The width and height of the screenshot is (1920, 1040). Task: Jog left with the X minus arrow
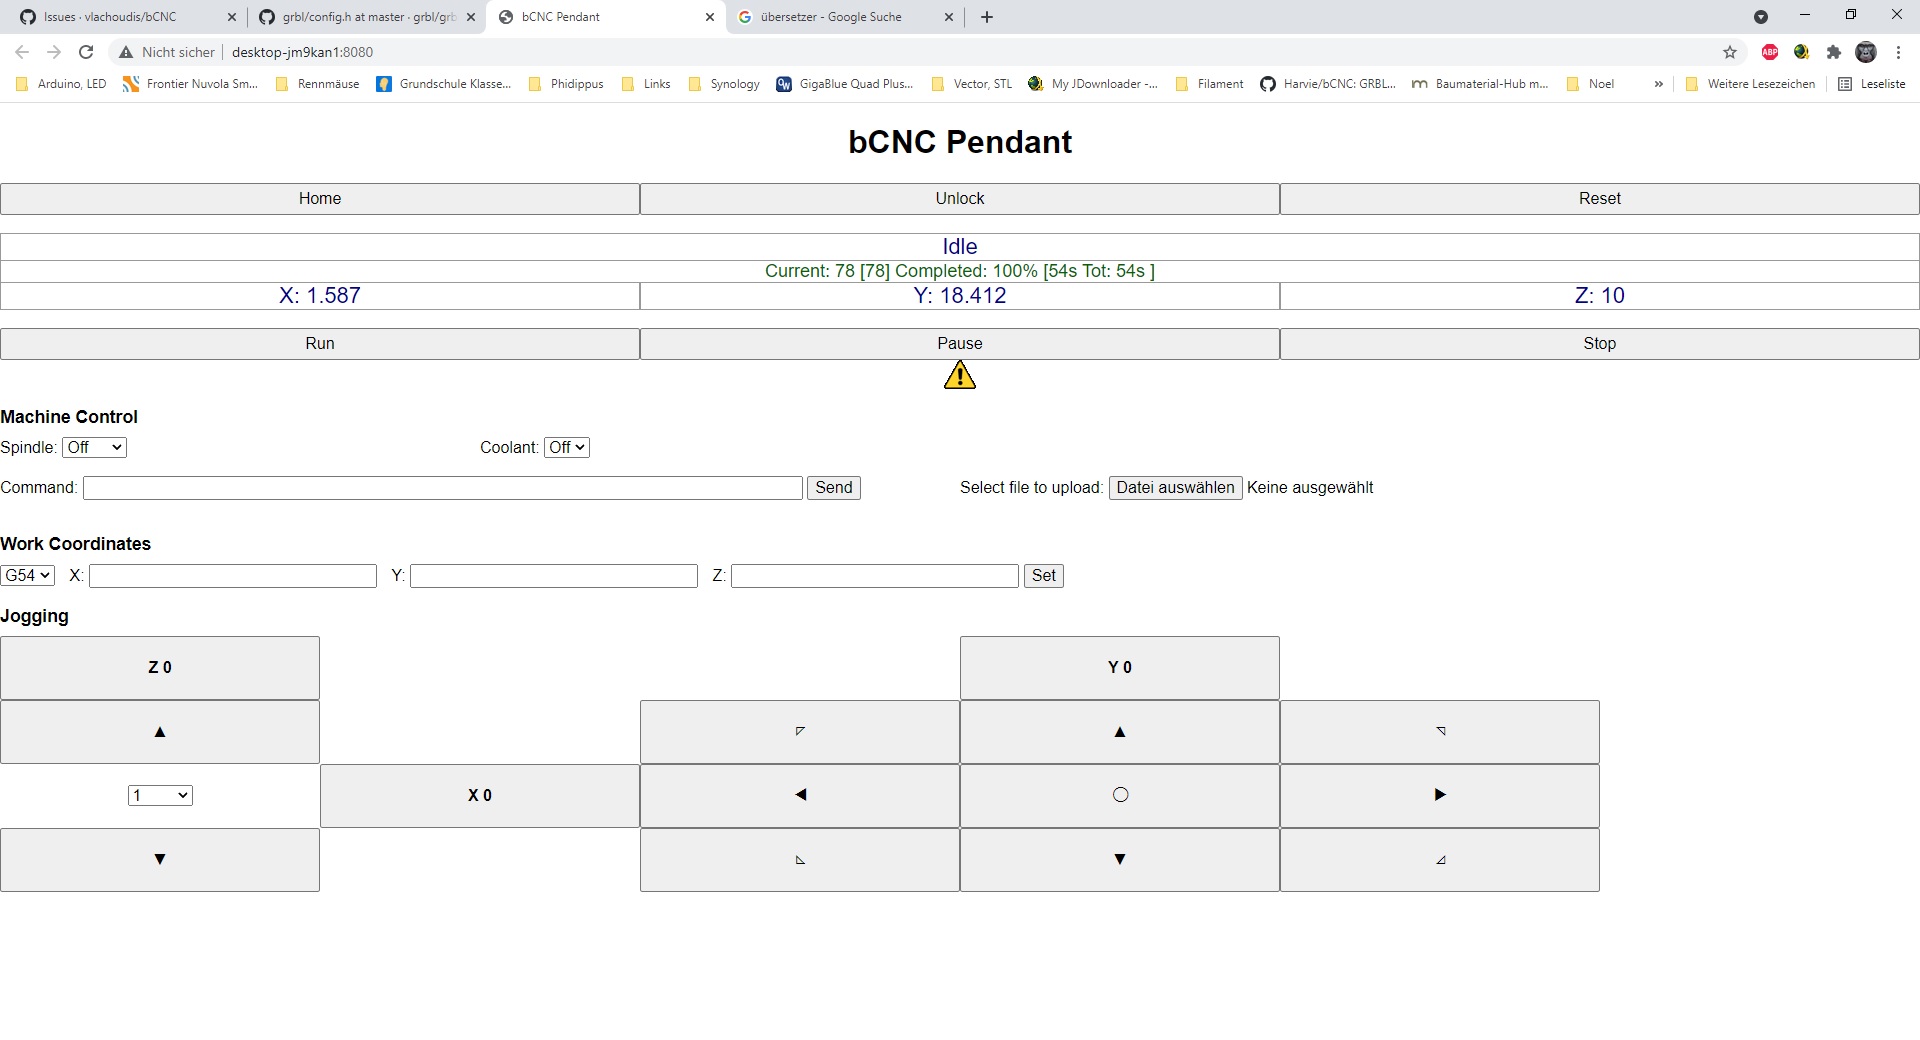click(x=800, y=796)
